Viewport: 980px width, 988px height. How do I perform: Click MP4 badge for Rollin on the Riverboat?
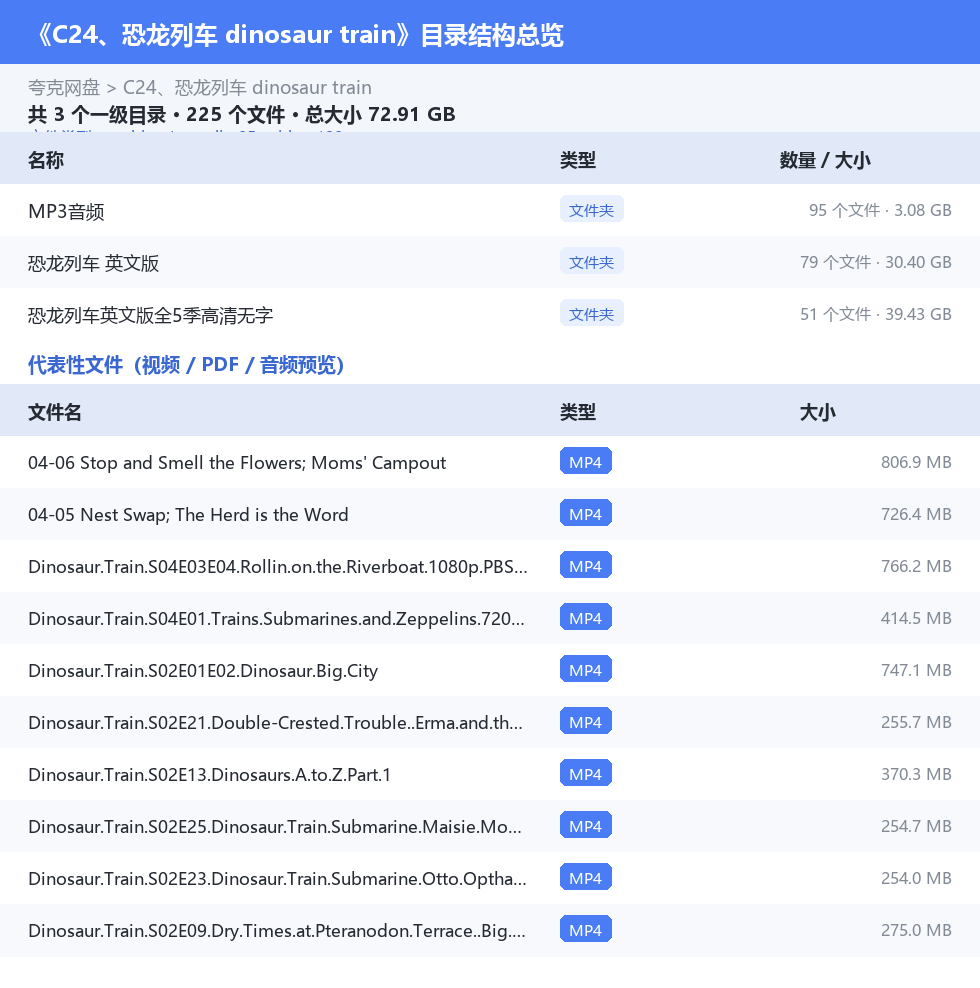coord(585,566)
